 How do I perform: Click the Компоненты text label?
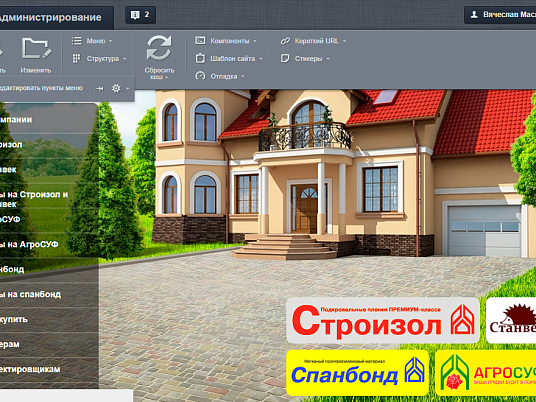[x=230, y=41]
